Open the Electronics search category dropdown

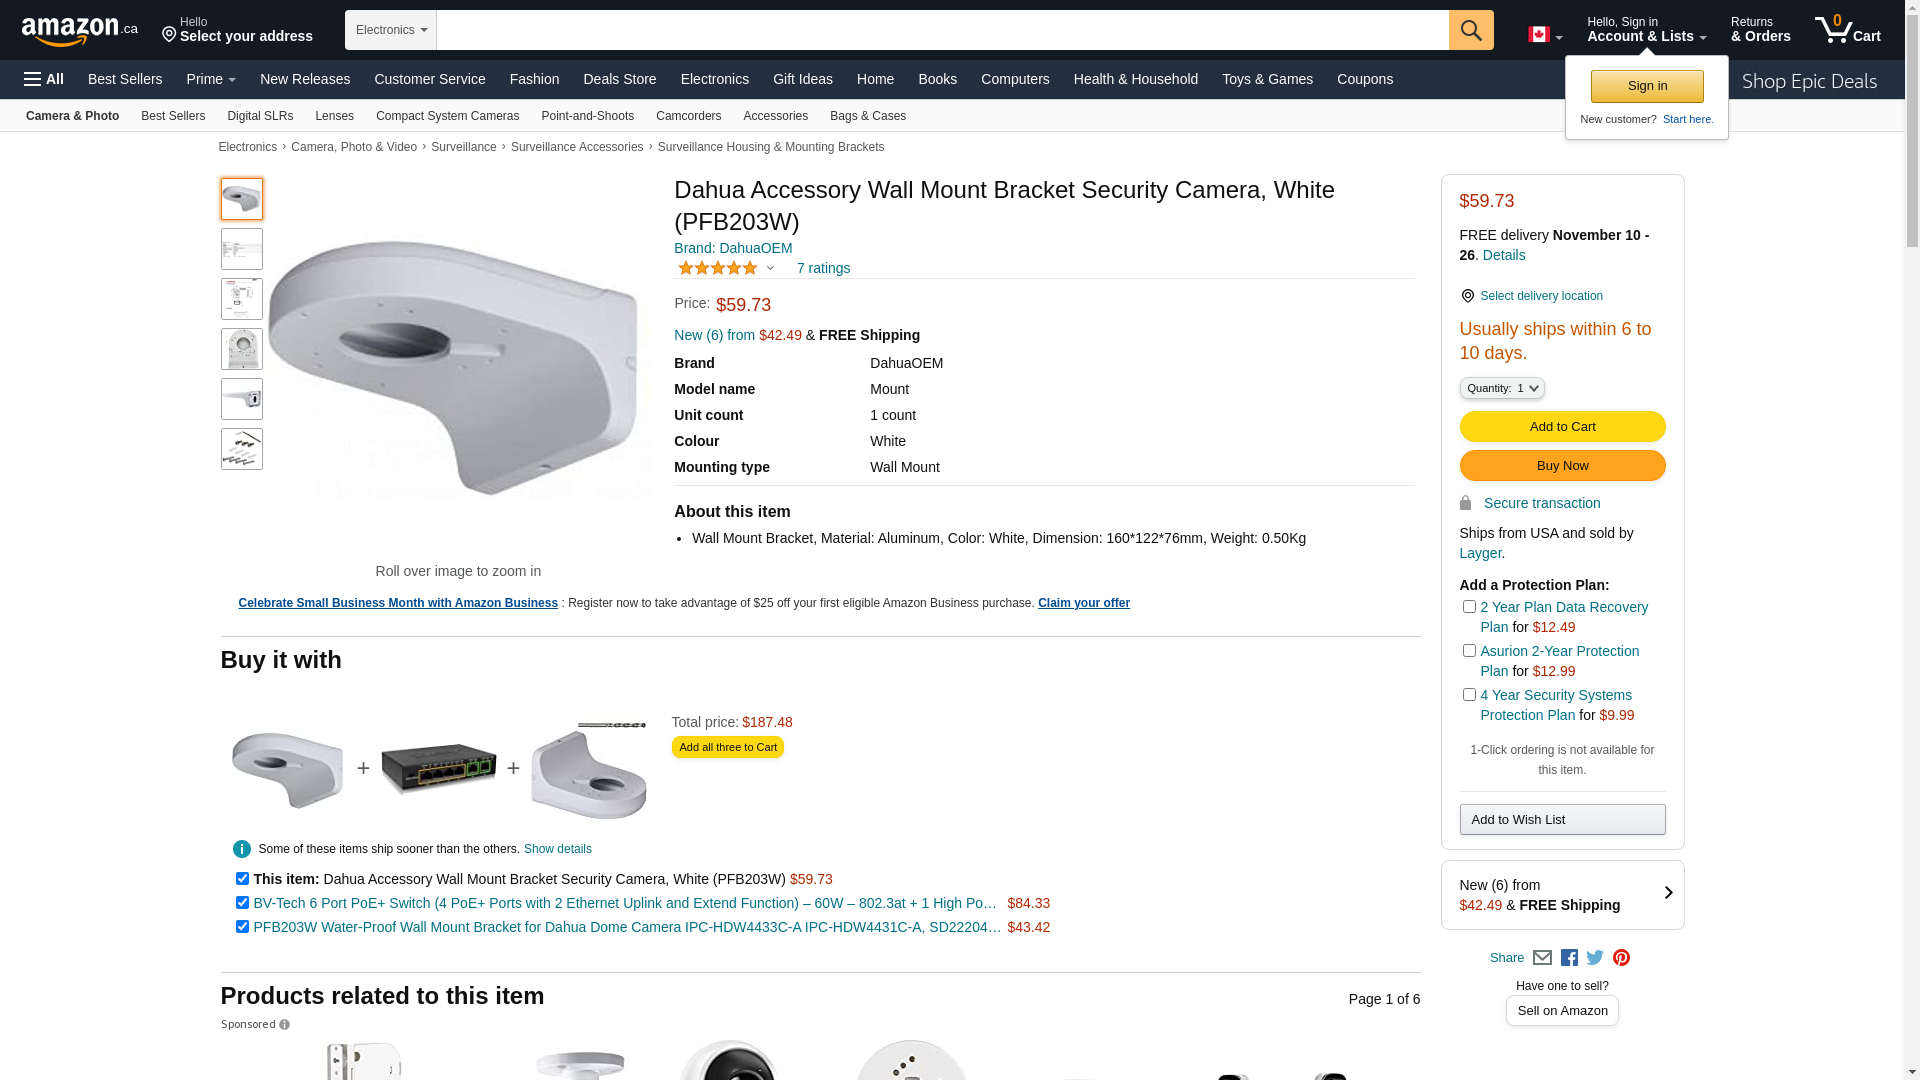click(x=391, y=30)
